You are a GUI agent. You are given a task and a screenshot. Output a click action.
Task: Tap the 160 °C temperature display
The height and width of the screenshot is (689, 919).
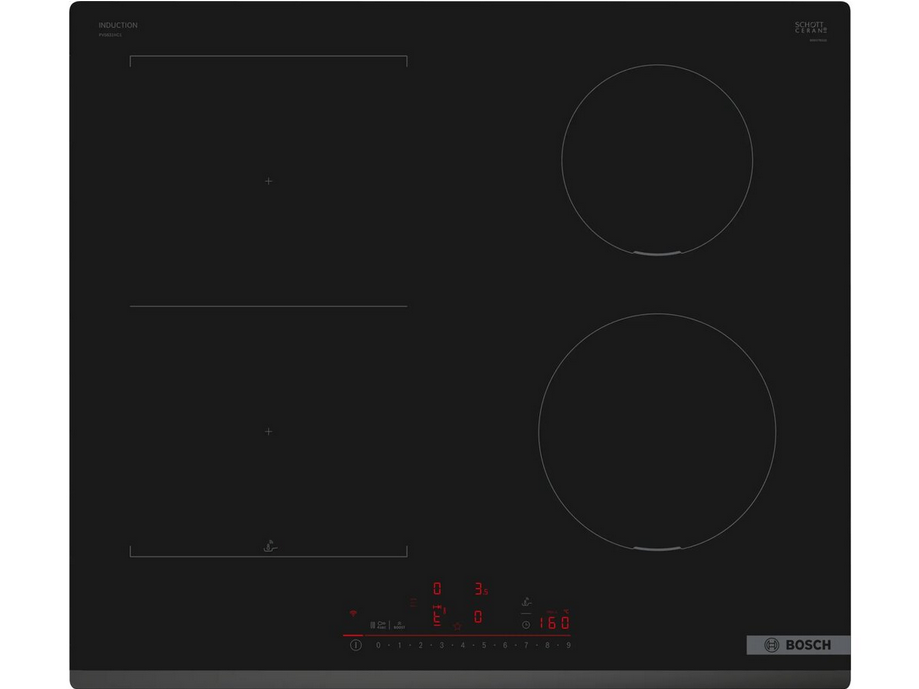[553, 622]
